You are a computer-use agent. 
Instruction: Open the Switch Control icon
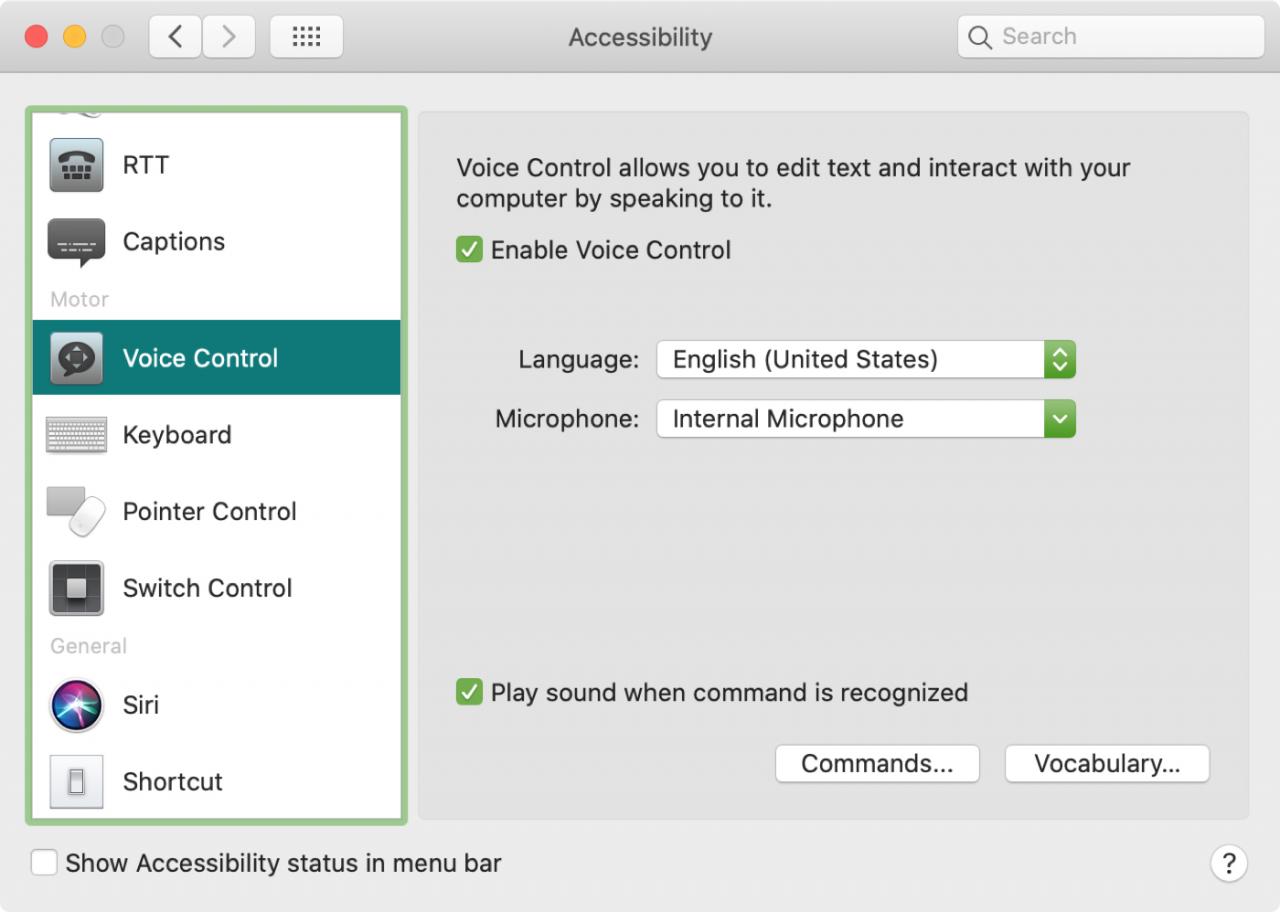[76, 588]
